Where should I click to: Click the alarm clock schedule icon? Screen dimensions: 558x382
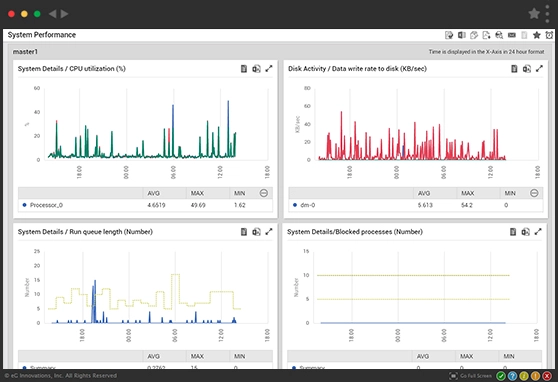549,35
